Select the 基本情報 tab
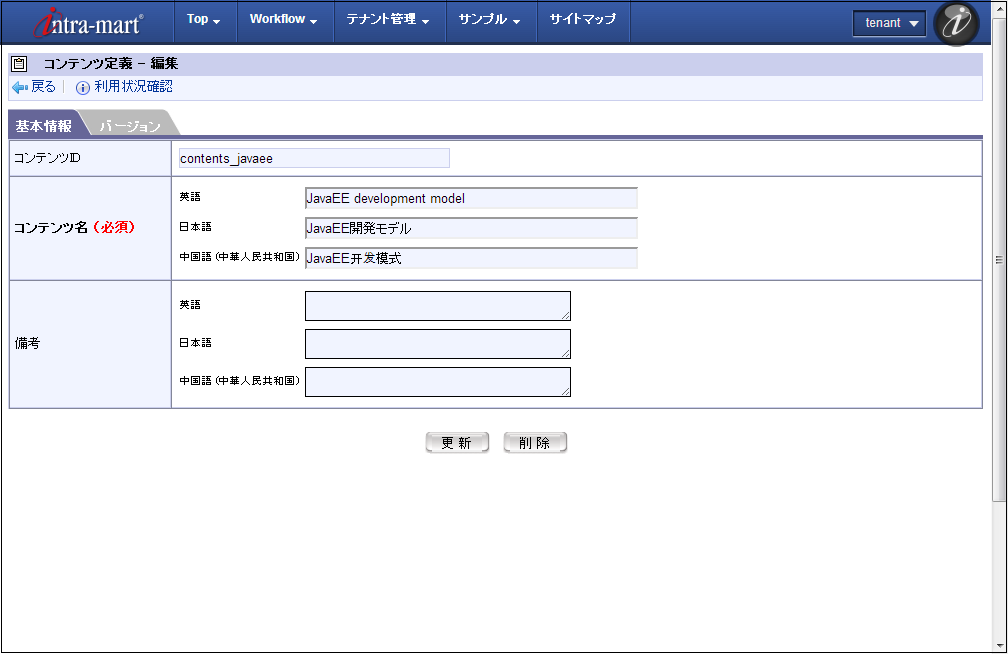 43,126
